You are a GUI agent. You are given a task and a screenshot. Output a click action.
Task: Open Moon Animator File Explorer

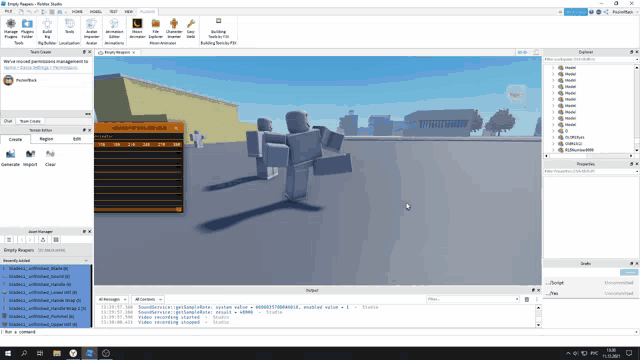click(156, 28)
